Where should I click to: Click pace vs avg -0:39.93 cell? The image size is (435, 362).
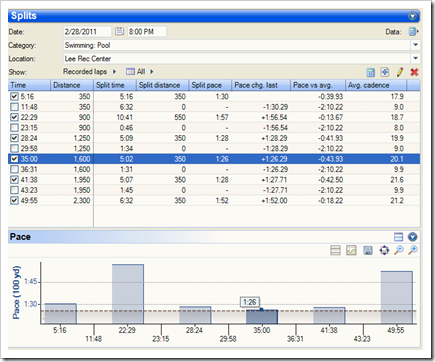(x=330, y=97)
